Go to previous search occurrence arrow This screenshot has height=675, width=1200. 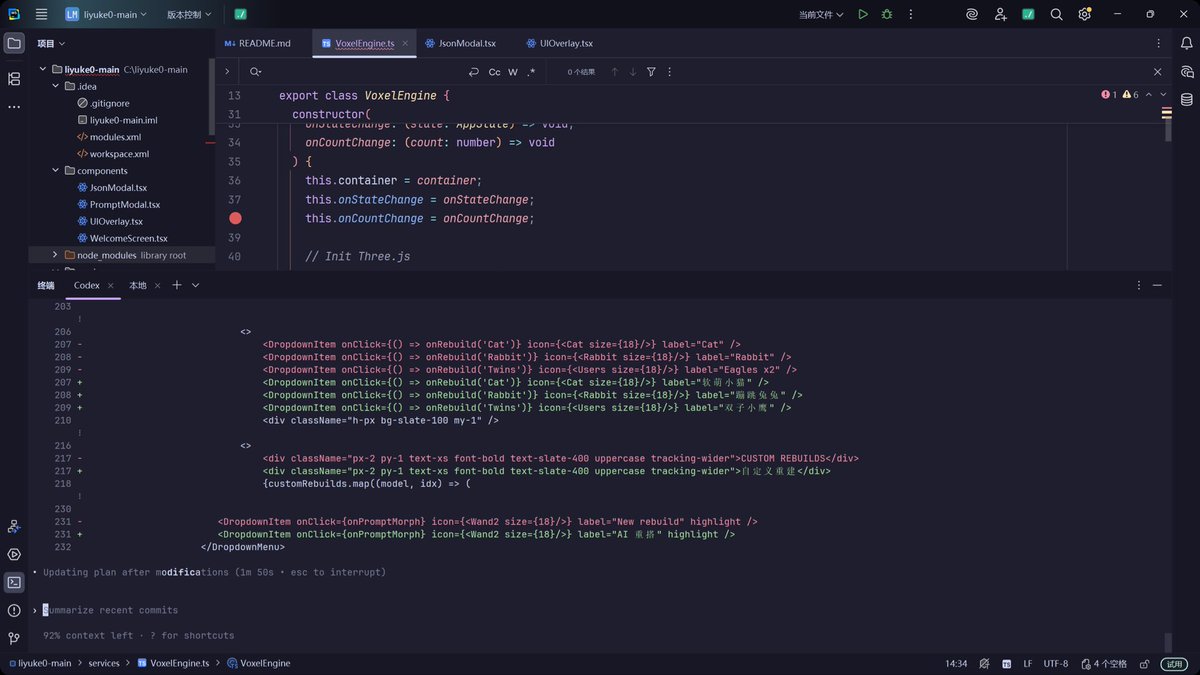(614, 72)
